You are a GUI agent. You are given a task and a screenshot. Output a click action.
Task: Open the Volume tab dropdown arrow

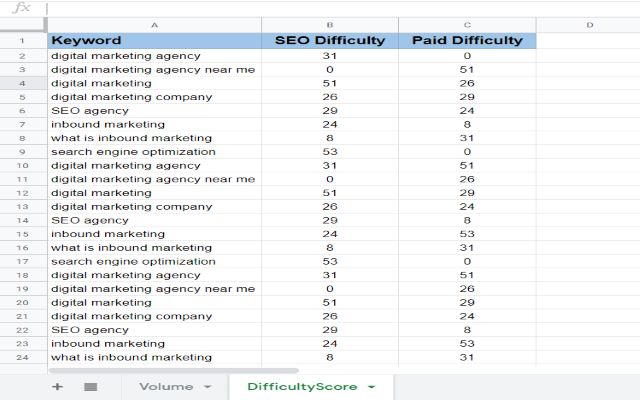(x=207, y=387)
